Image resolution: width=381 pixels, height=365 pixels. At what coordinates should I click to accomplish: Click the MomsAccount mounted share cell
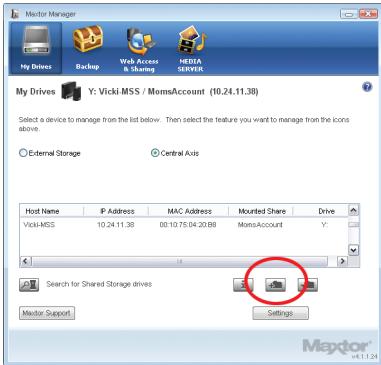pos(260,225)
